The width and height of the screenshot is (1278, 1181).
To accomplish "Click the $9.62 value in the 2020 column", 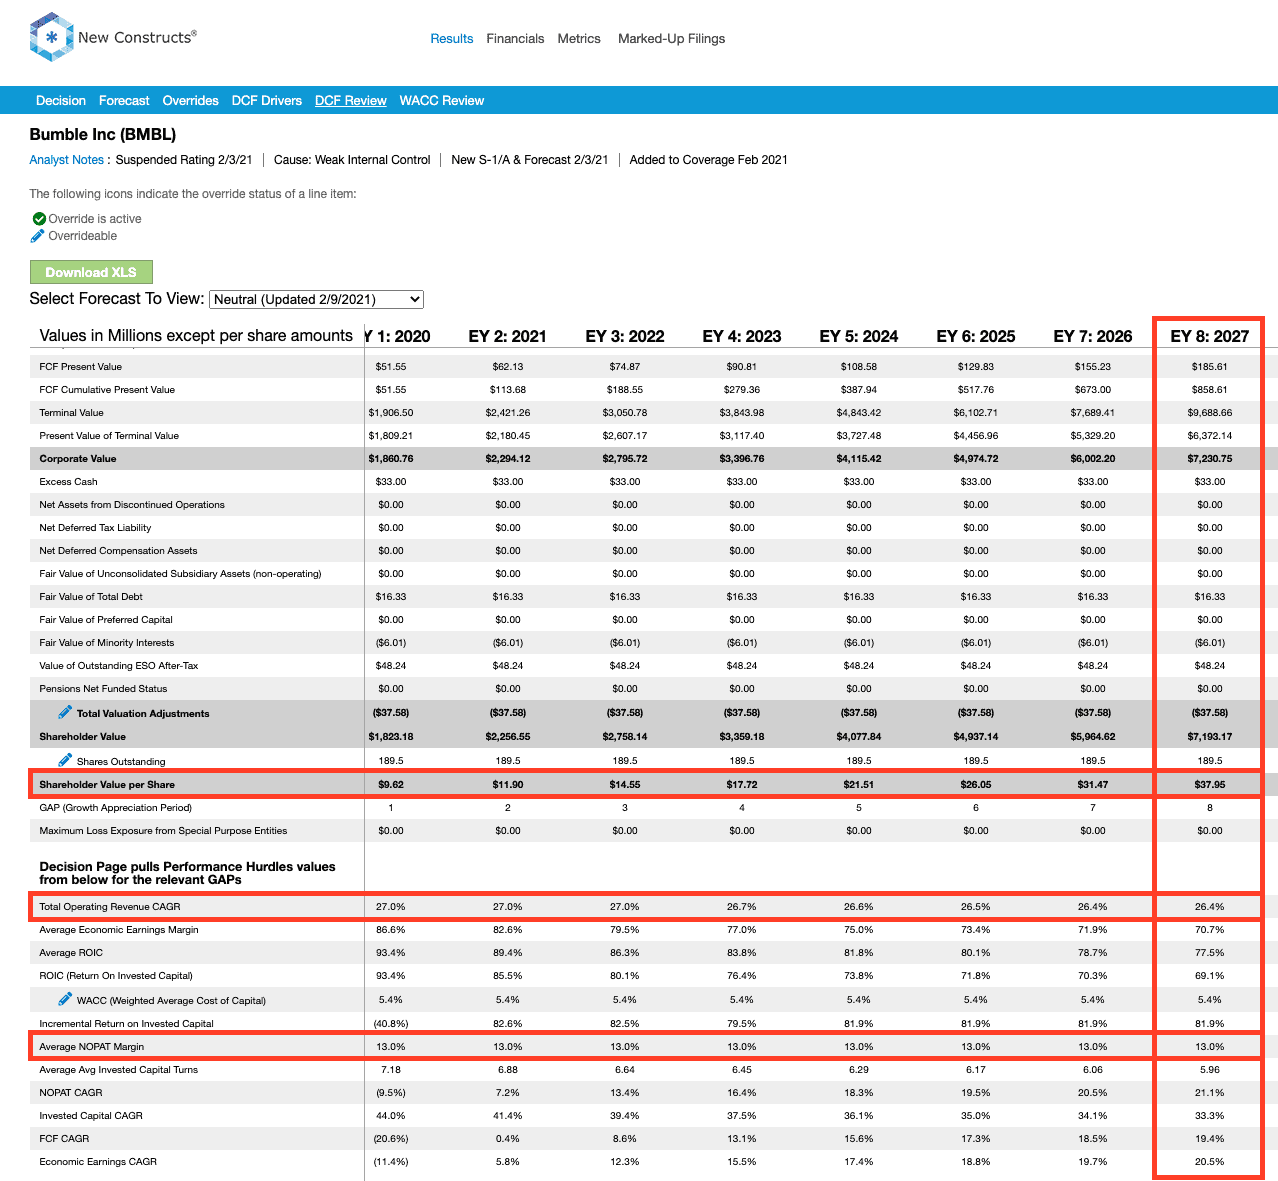I will (x=391, y=785).
